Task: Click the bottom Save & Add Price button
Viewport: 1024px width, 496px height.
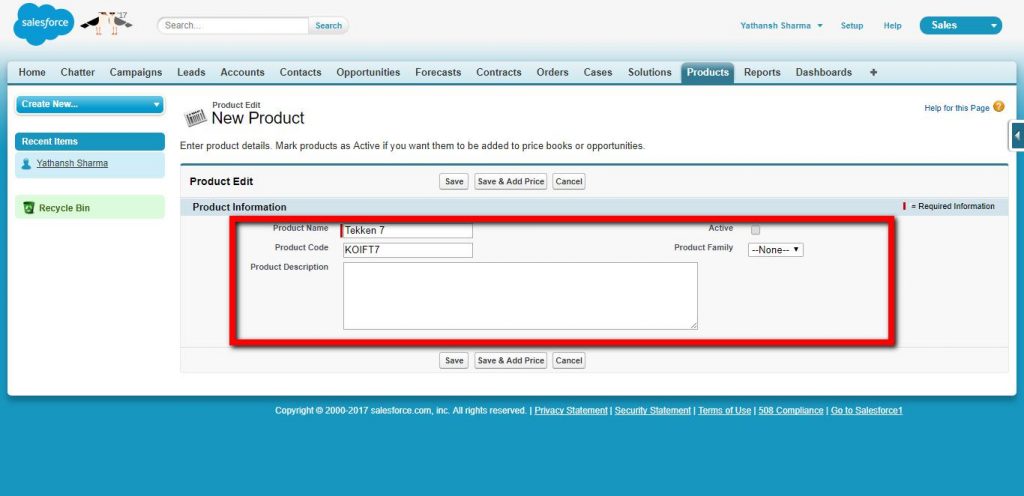Action: [511, 360]
